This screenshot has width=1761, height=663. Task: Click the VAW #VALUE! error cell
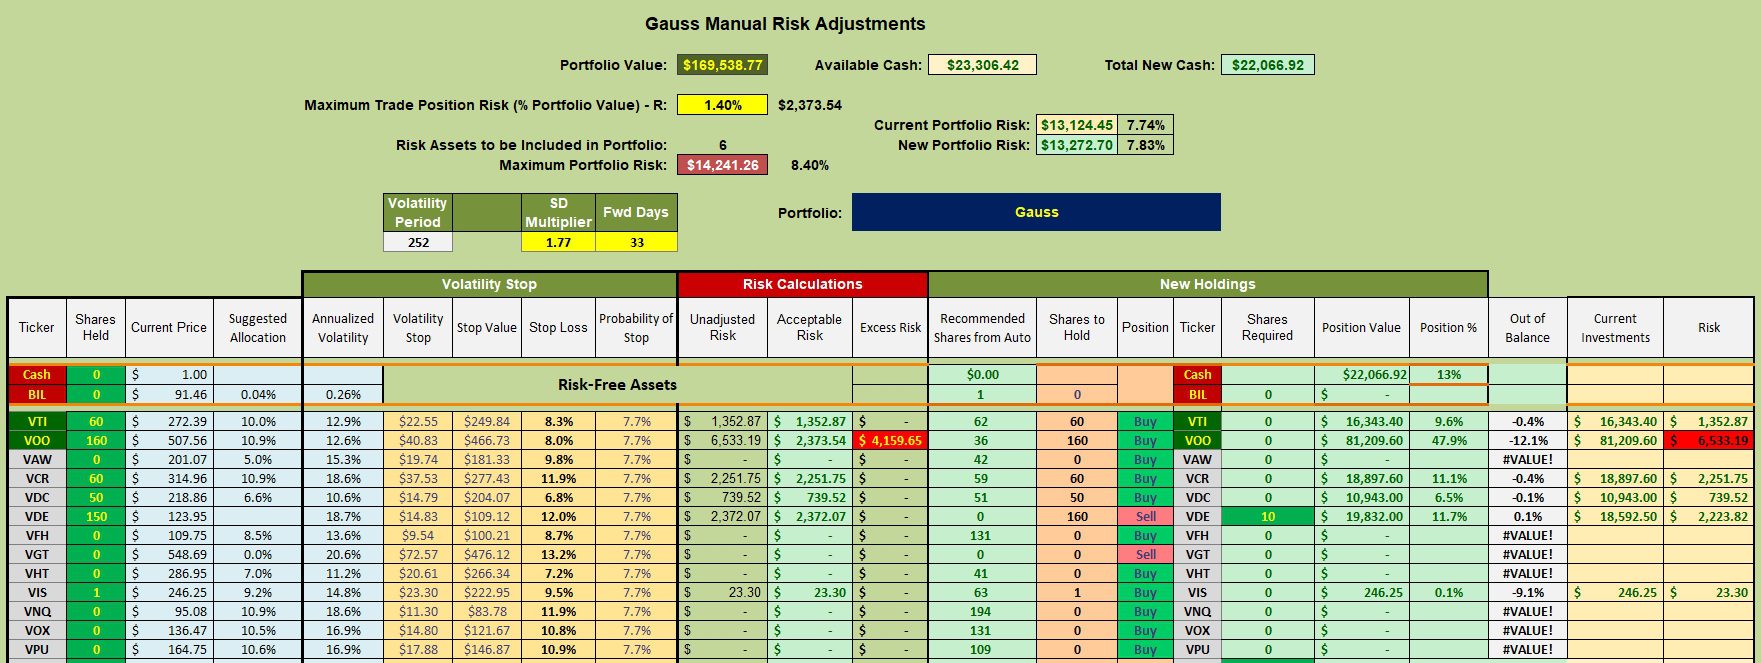[1527, 459]
